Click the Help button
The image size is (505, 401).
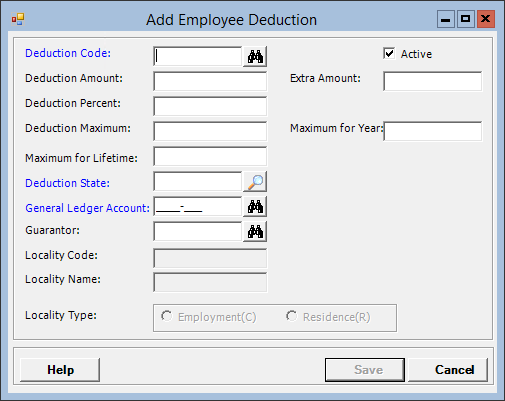(60, 370)
